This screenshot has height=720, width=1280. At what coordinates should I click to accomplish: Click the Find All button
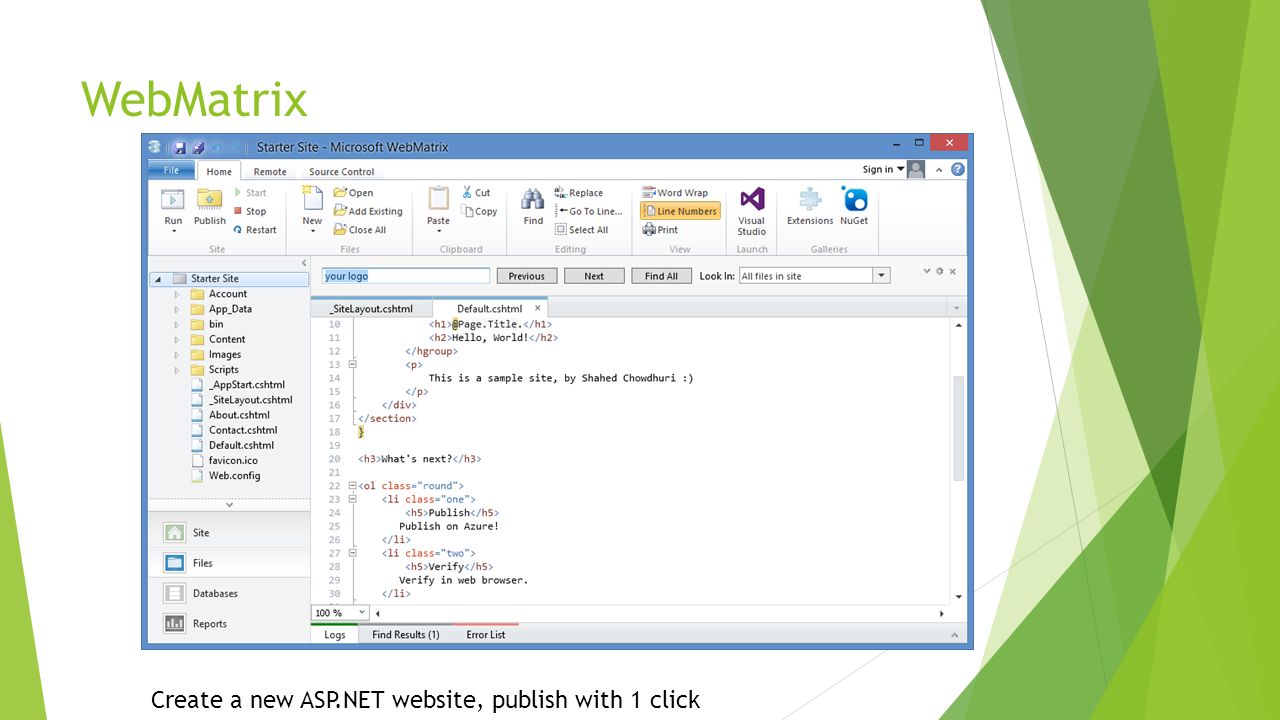[661, 276]
